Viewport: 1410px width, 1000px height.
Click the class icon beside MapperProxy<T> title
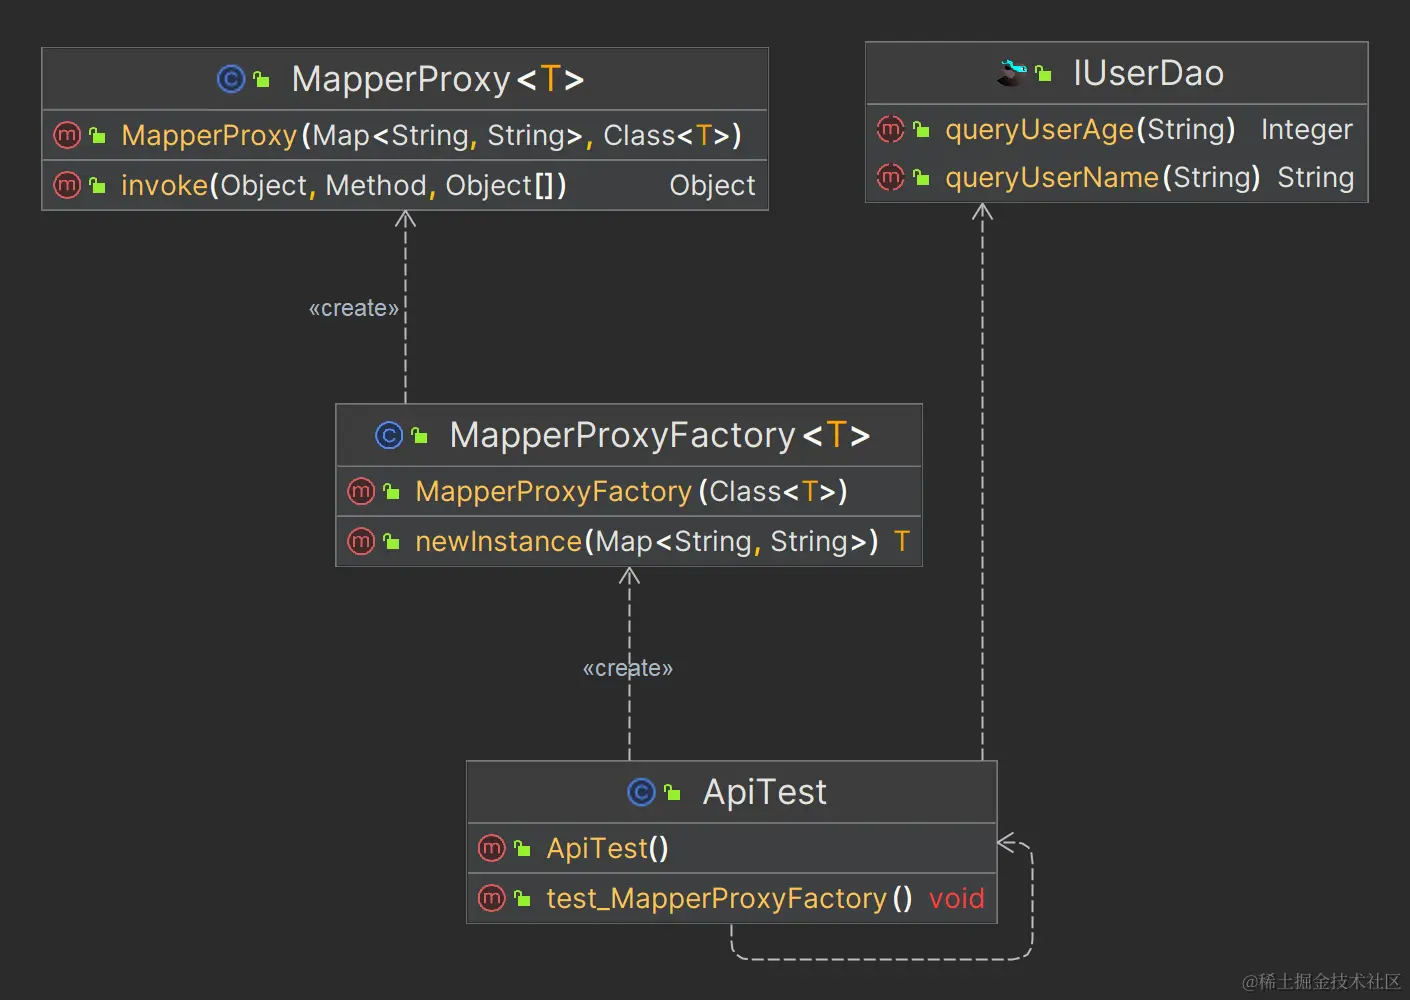coord(231,79)
